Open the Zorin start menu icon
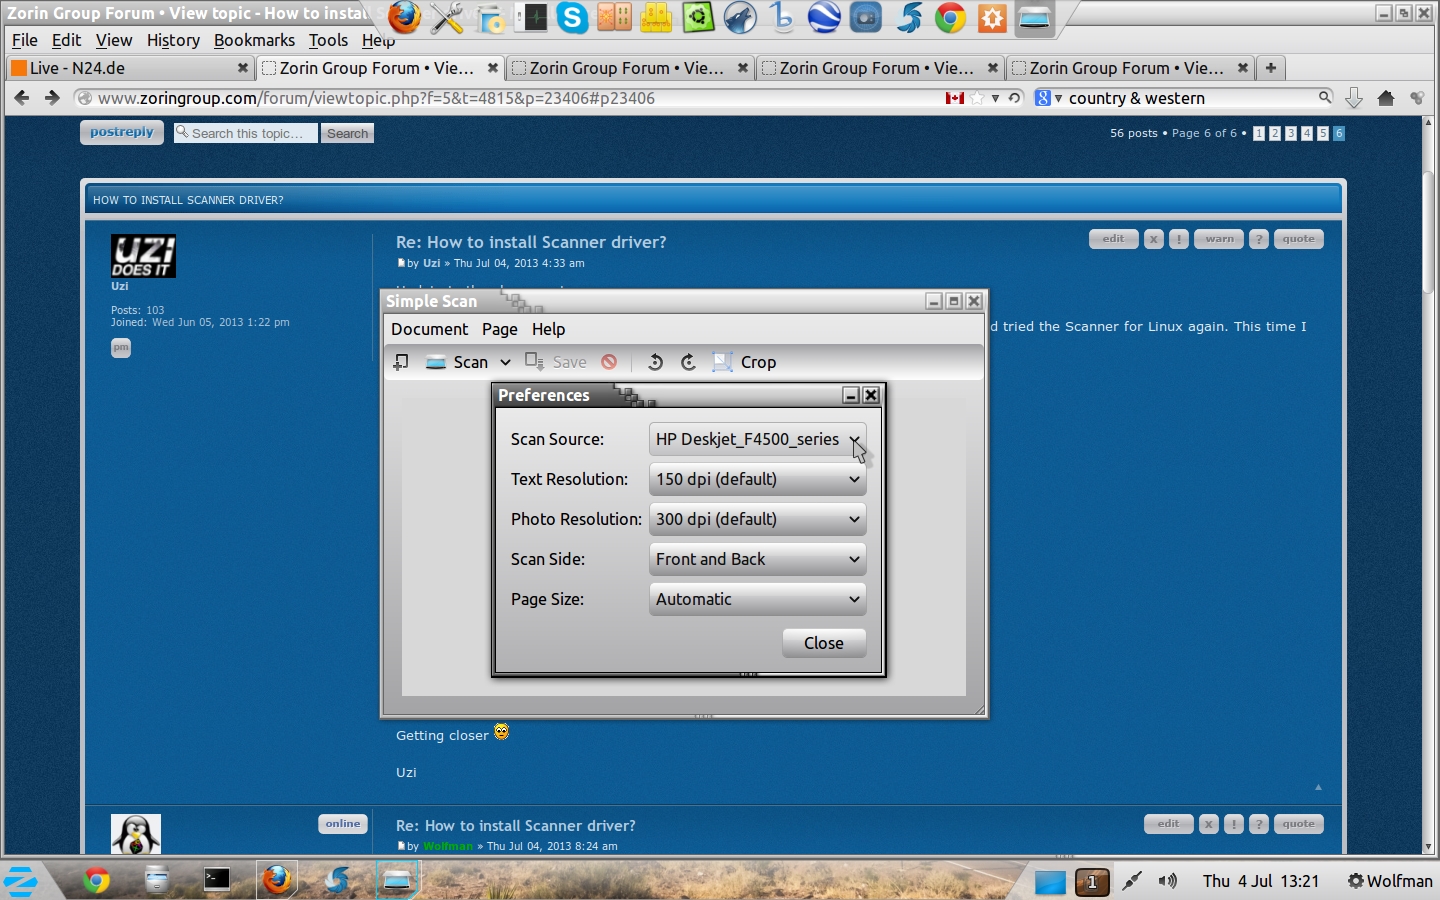The width and height of the screenshot is (1440, 900). 22,881
